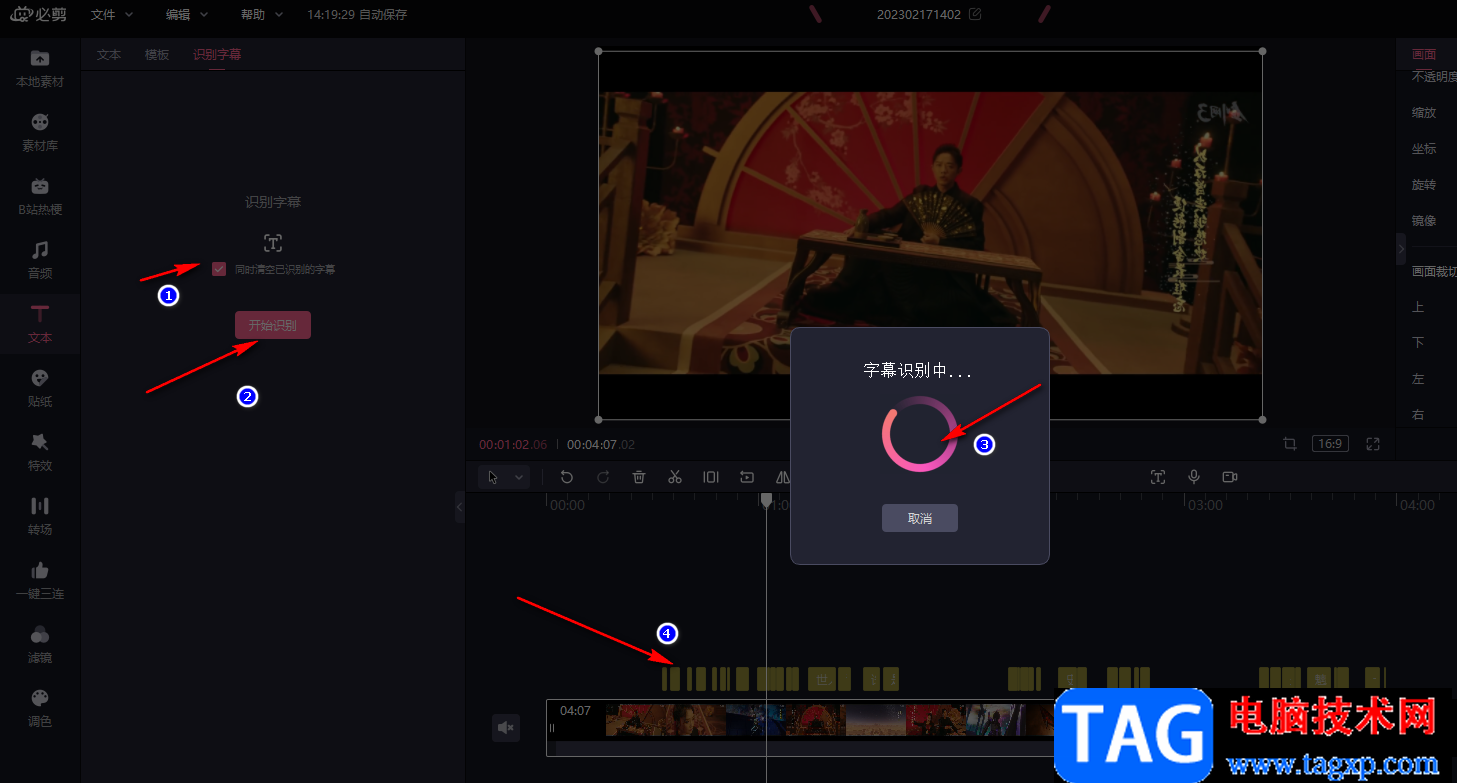The width and height of the screenshot is (1457, 783).
Task: Click the 必剪 app logo
Action: pyautogui.click(x=37, y=14)
